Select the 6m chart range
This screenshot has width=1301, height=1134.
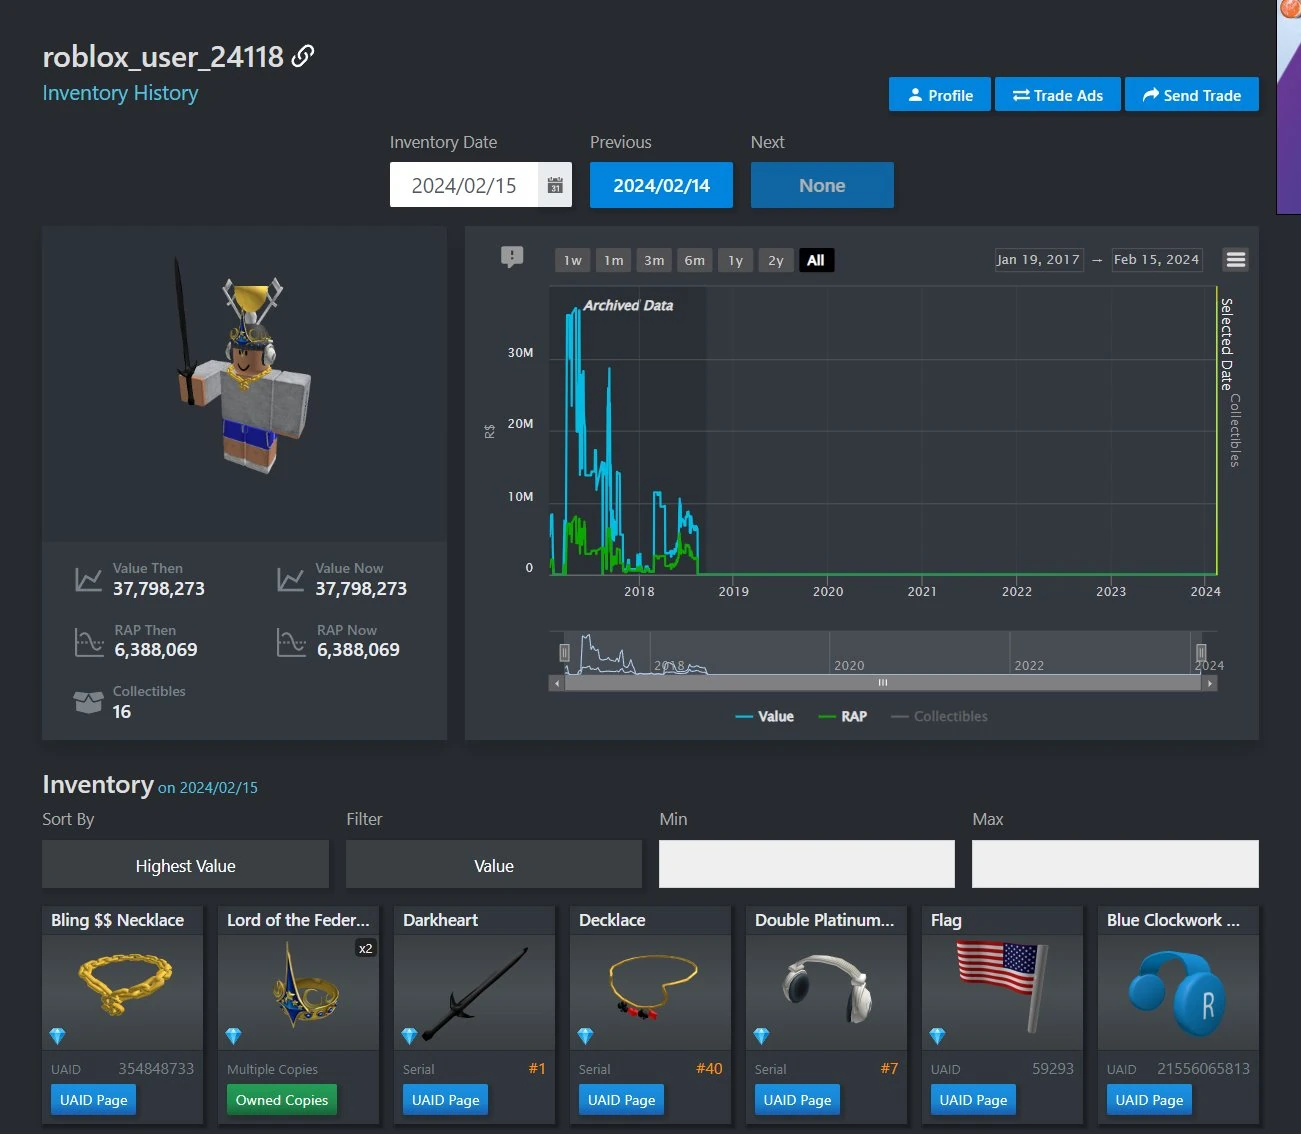[695, 260]
